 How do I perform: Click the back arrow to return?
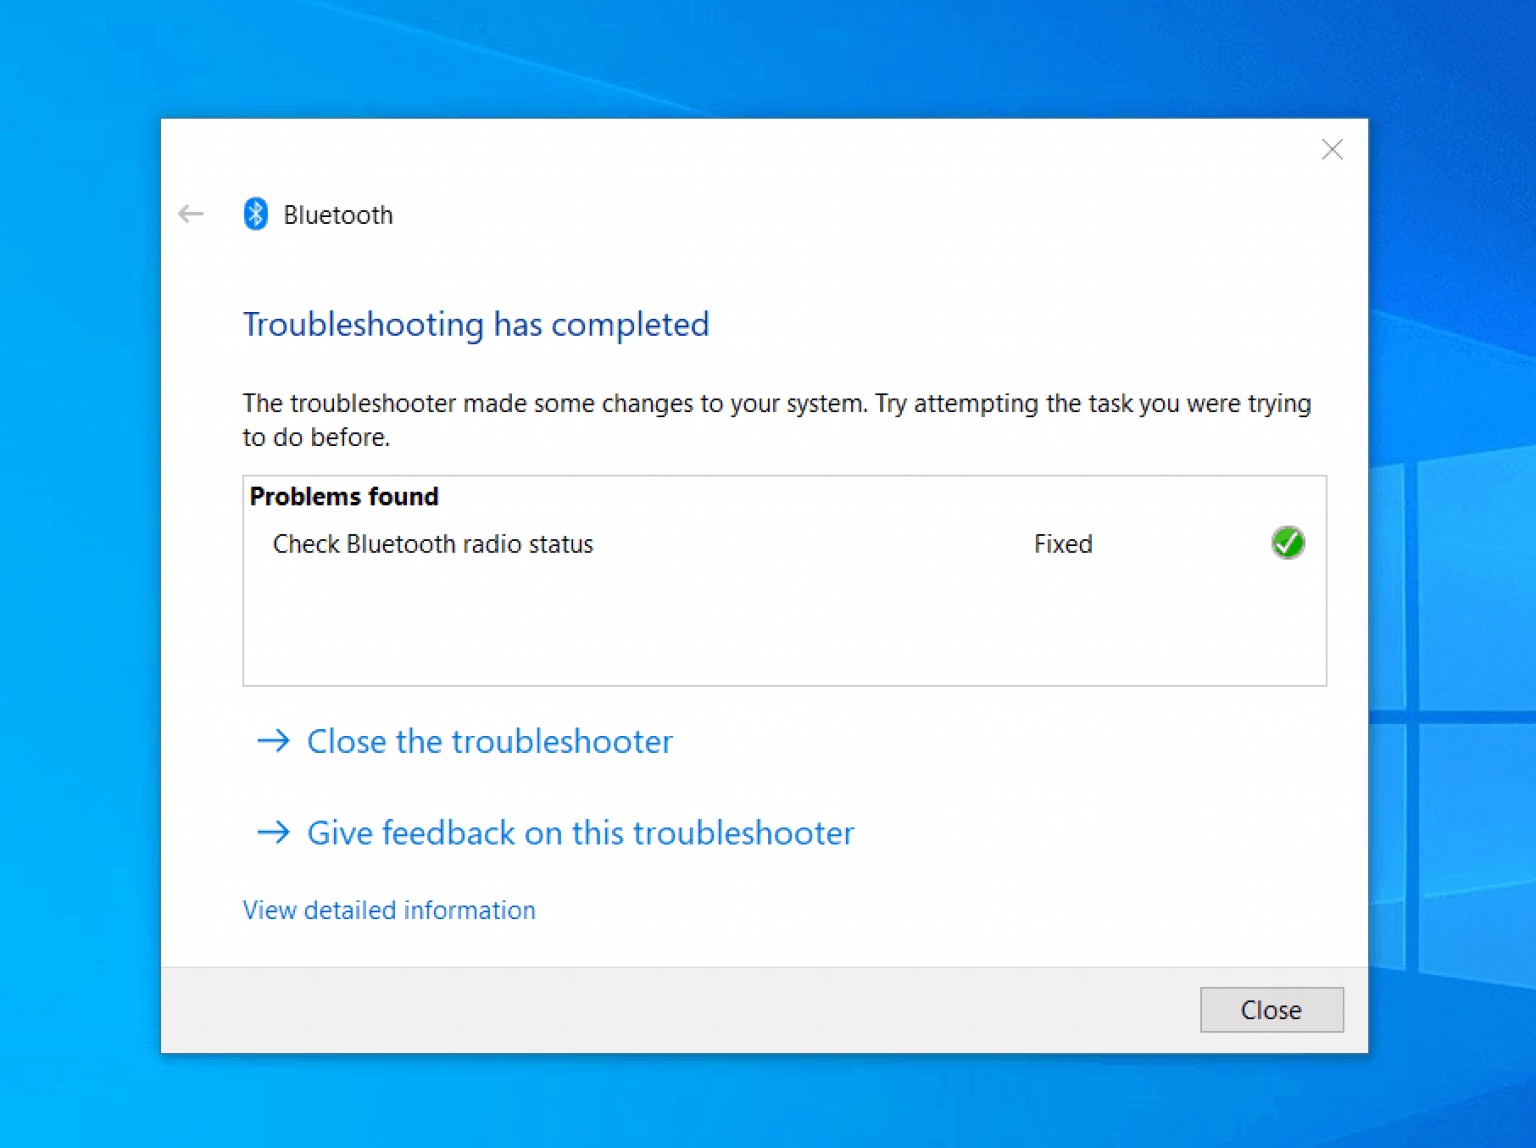pos(190,214)
